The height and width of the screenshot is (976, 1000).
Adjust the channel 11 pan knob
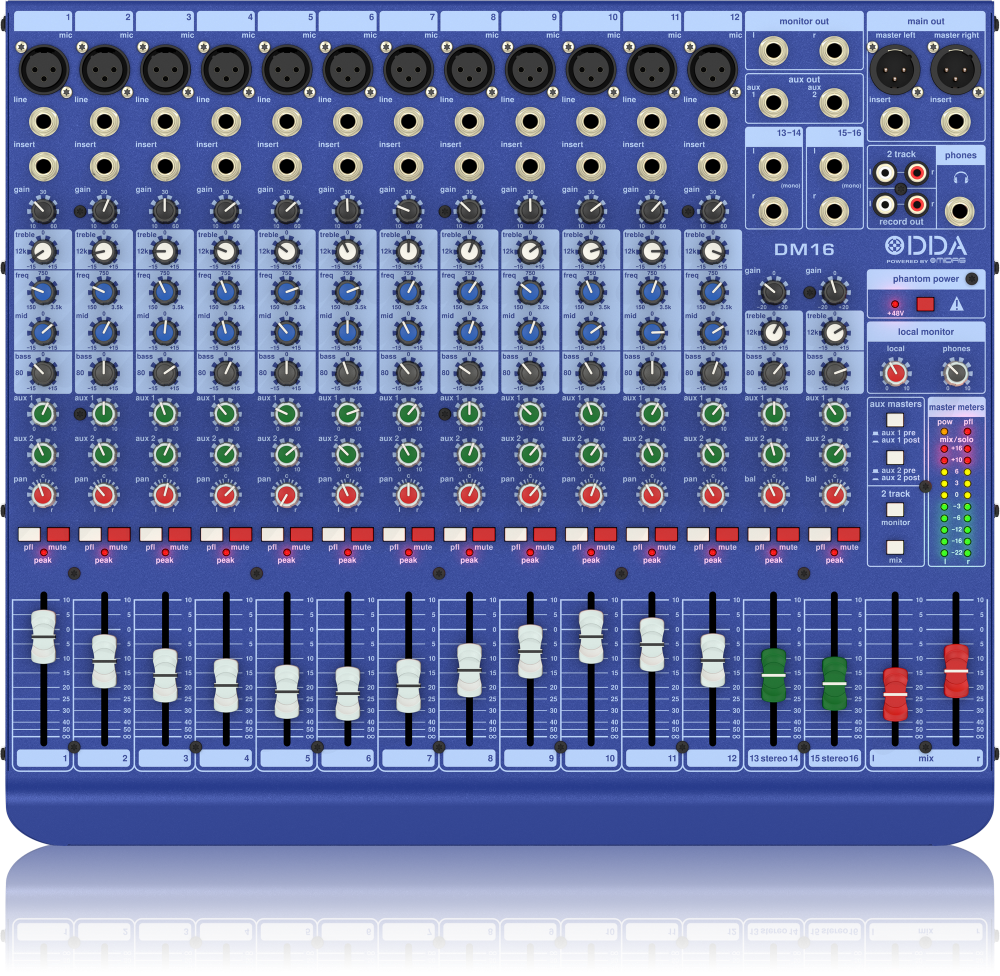pyautogui.click(x=652, y=495)
